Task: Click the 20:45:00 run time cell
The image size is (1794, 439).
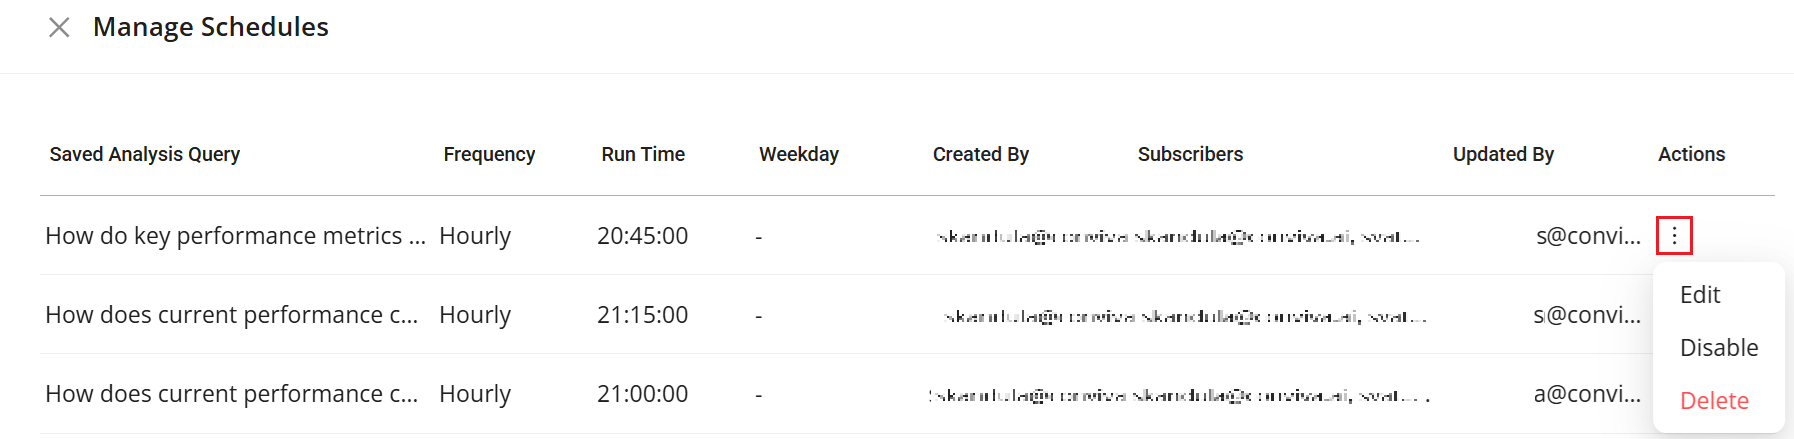Action: tap(642, 236)
